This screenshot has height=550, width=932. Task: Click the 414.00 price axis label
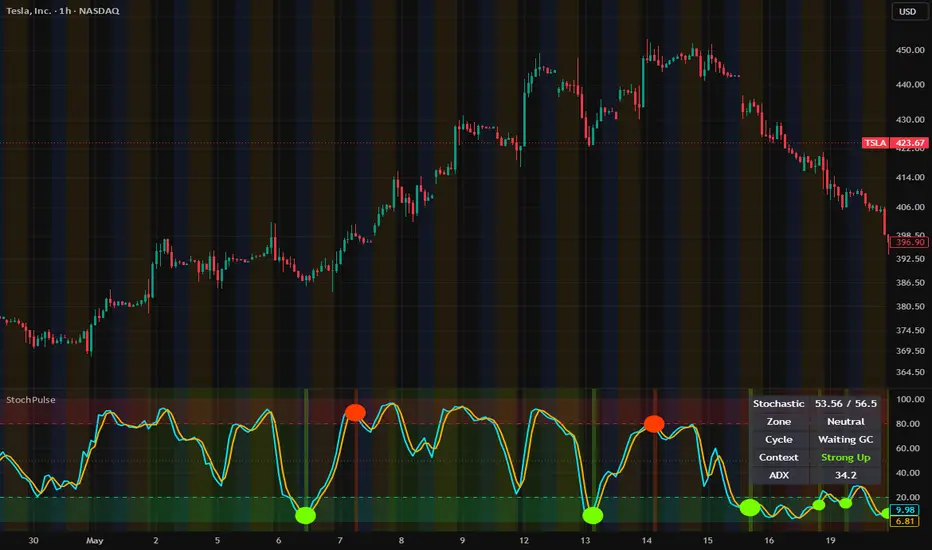pos(910,177)
